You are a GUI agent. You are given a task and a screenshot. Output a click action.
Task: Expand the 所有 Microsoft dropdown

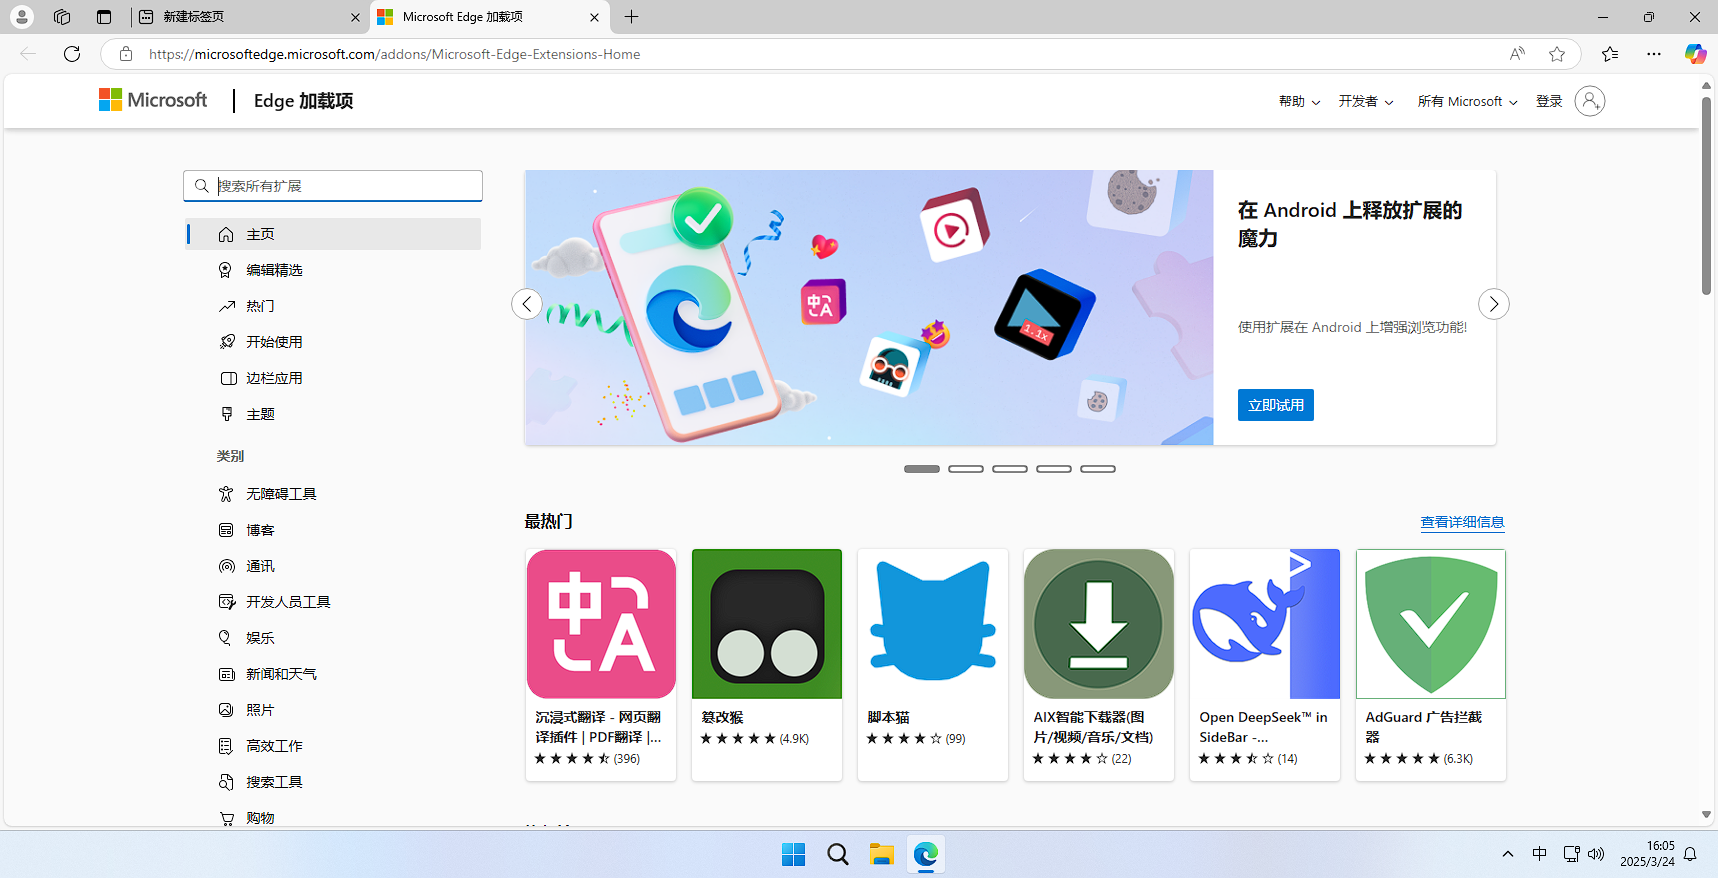pos(1467,101)
